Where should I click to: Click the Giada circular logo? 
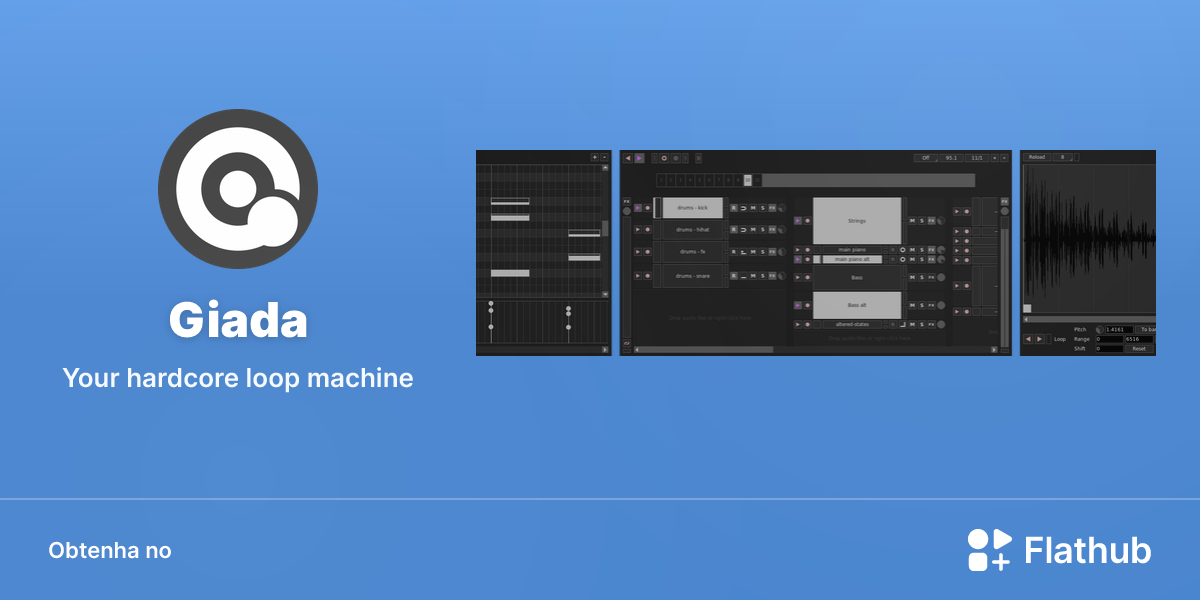coord(238,189)
